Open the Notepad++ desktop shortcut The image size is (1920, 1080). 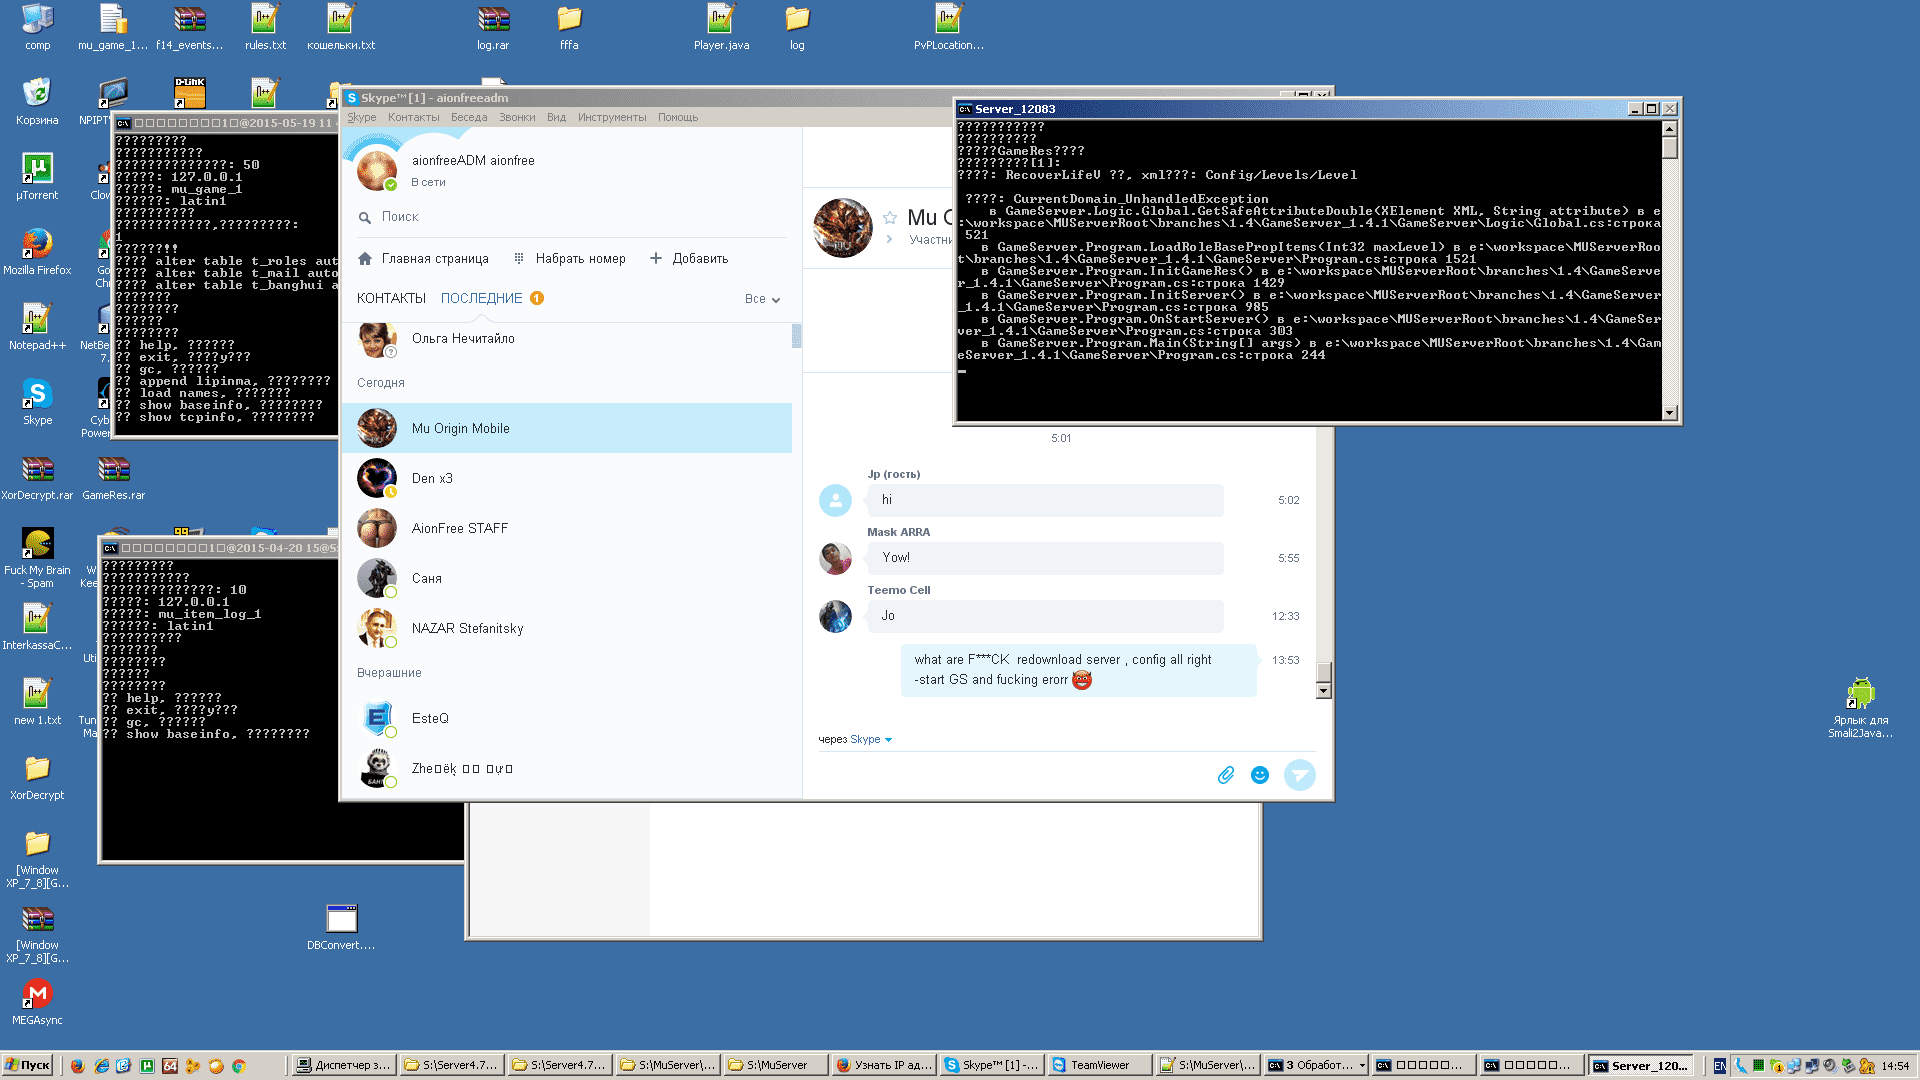(37, 326)
